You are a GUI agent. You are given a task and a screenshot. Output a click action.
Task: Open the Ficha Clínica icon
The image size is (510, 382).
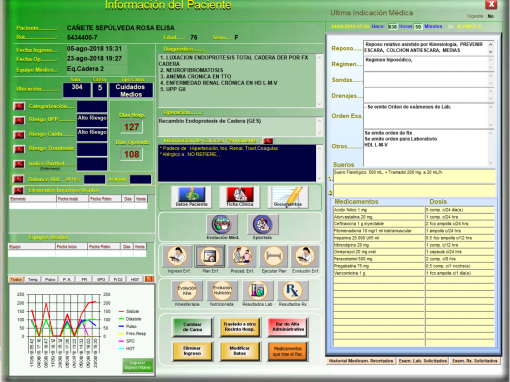tap(240, 197)
